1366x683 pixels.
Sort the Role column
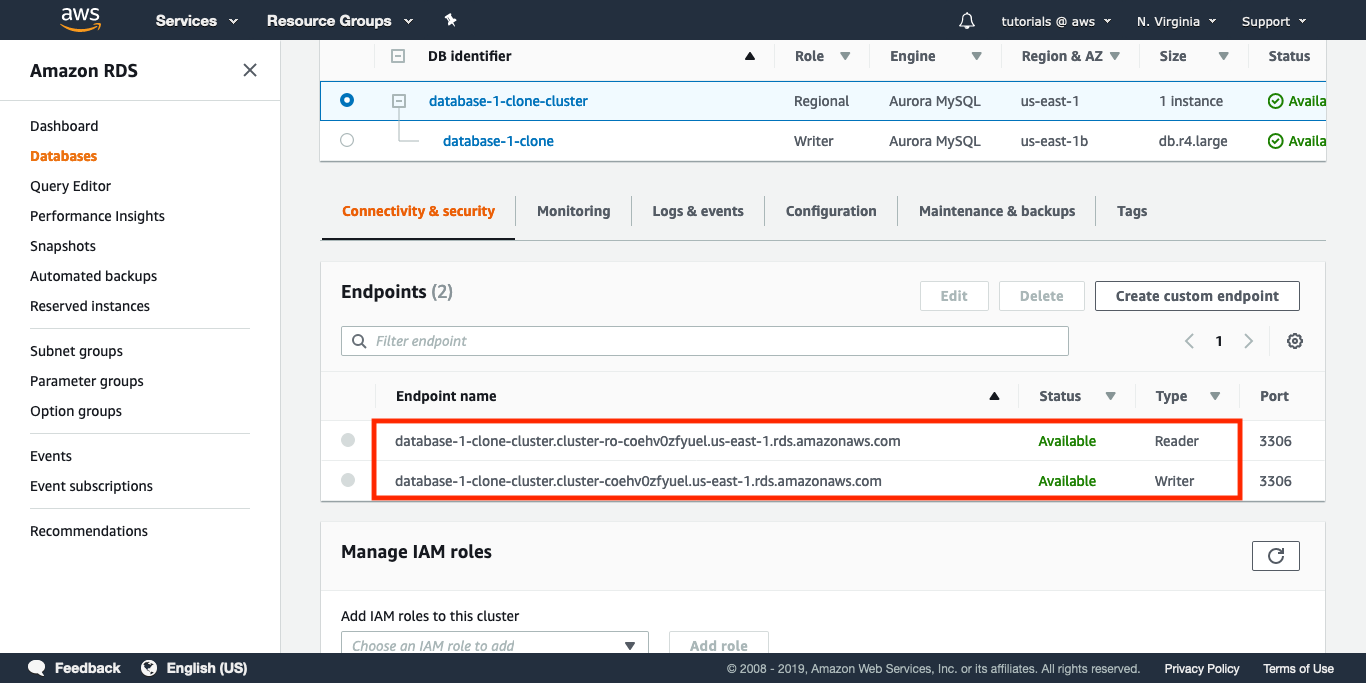coord(844,56)
